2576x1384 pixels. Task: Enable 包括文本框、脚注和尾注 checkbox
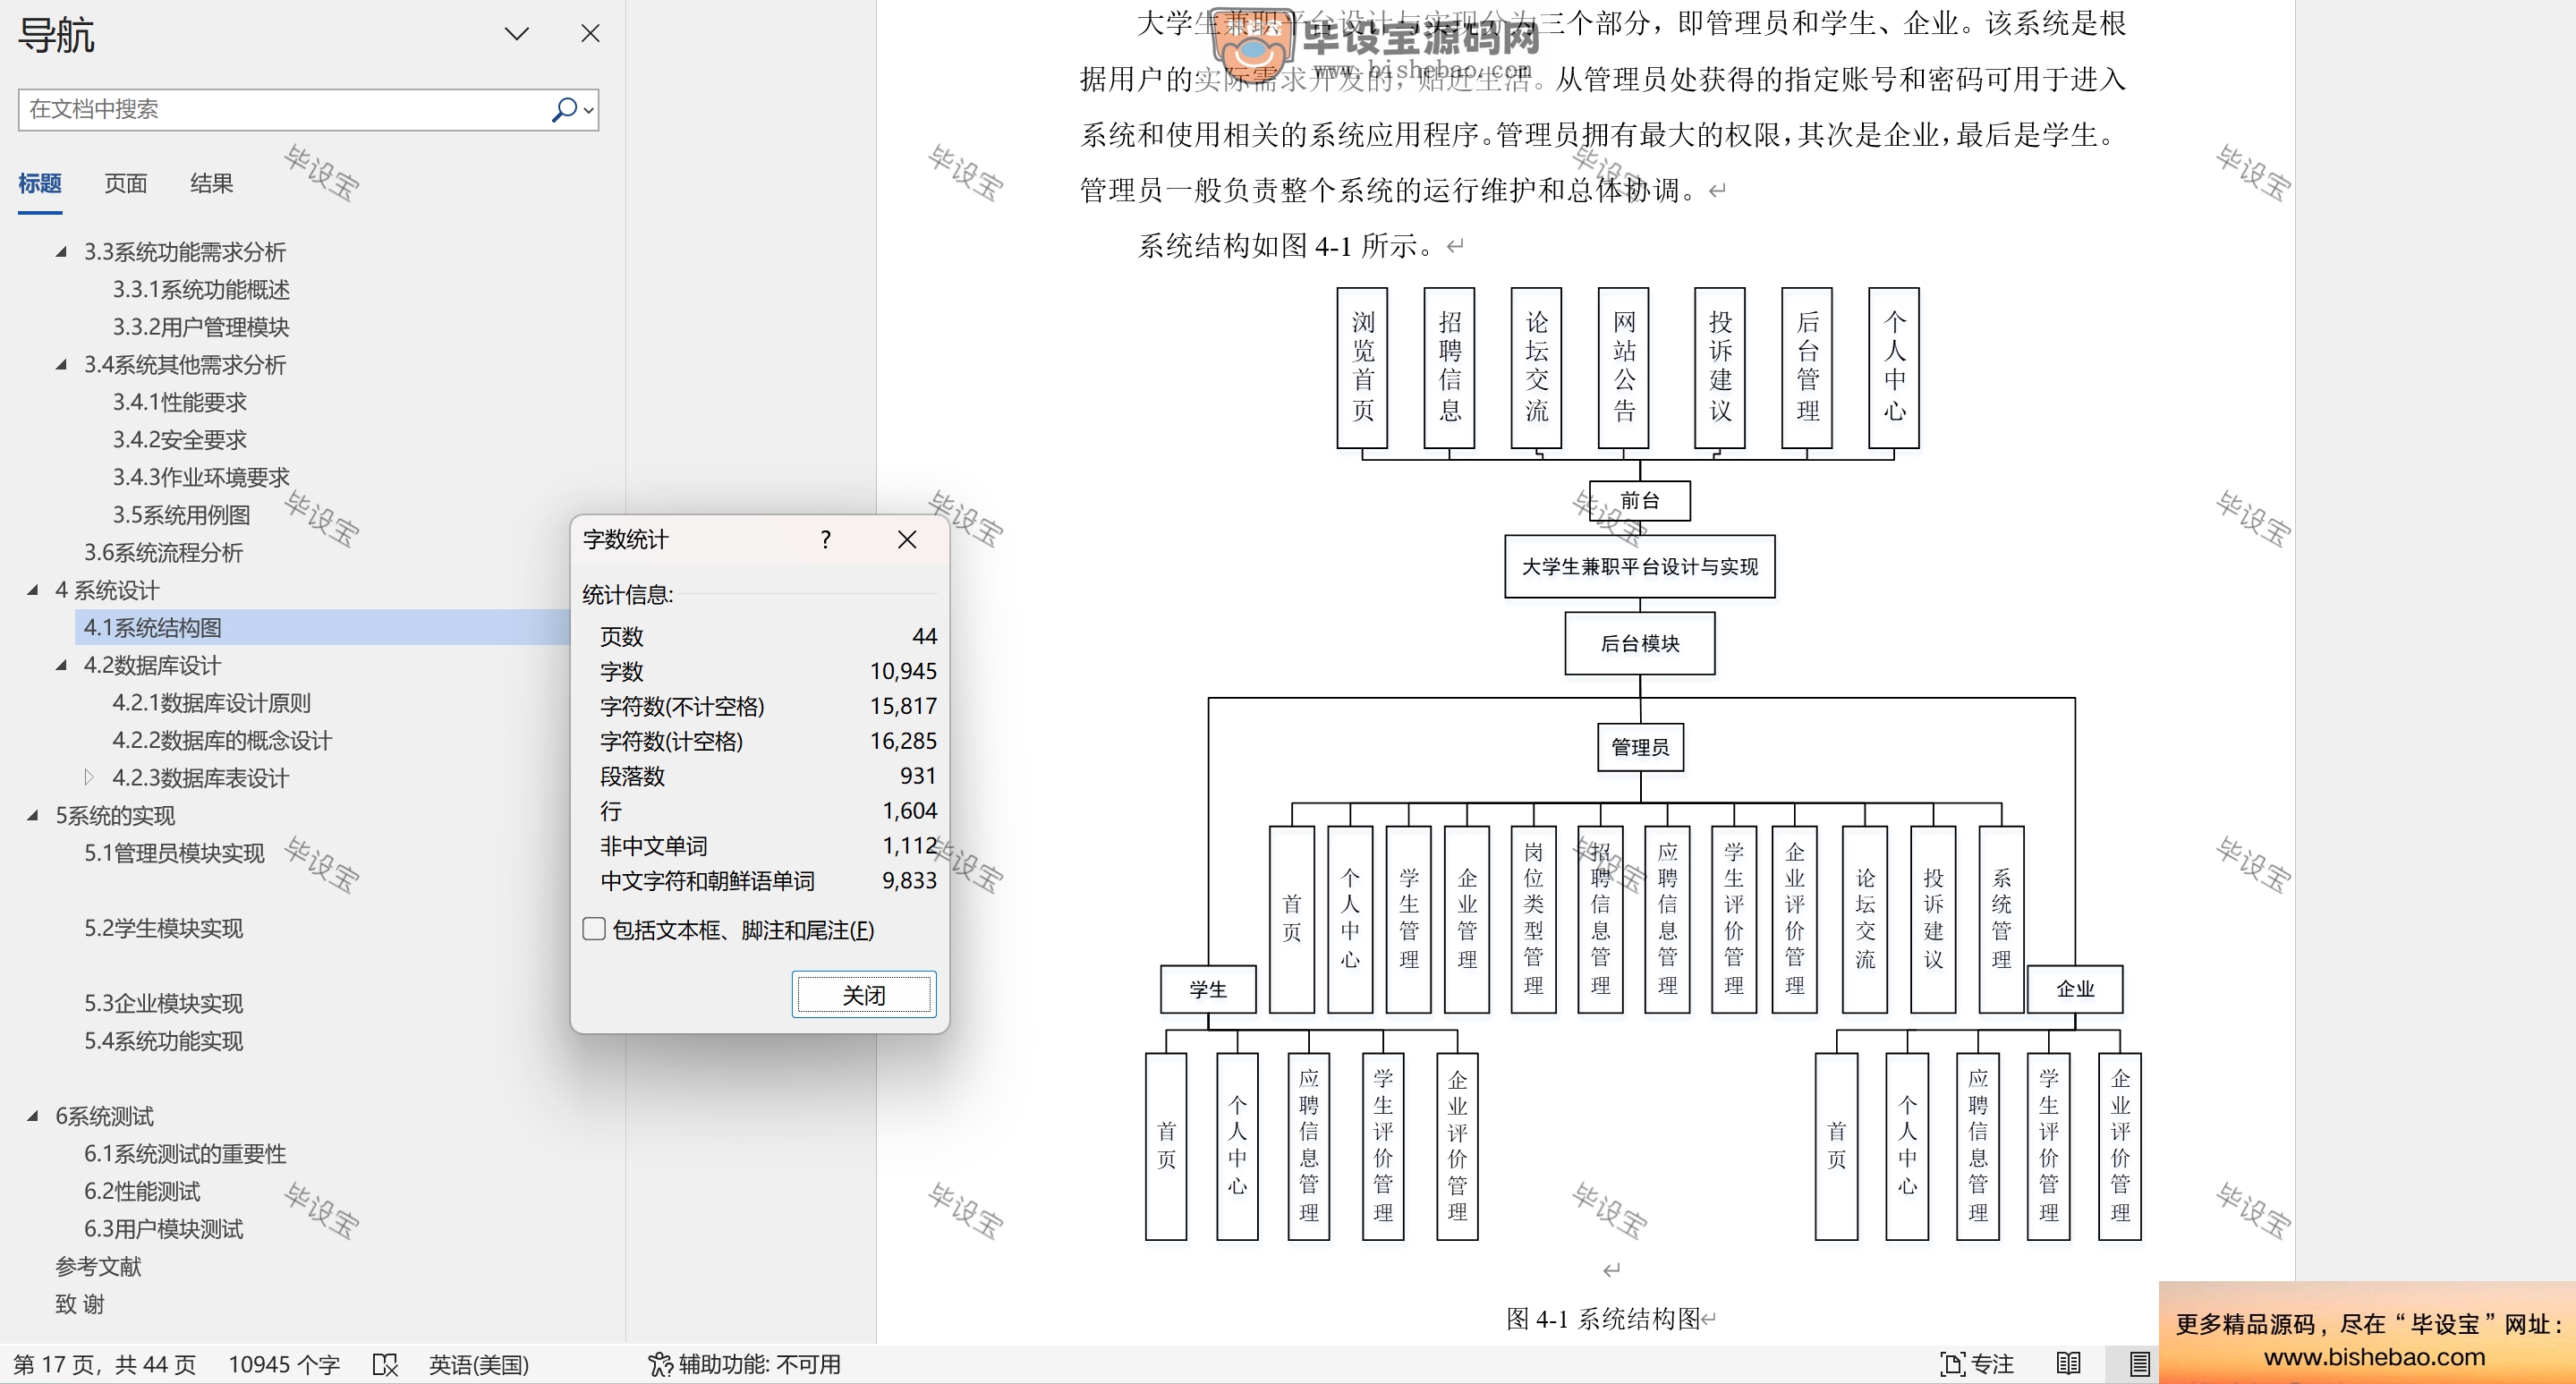594,929
